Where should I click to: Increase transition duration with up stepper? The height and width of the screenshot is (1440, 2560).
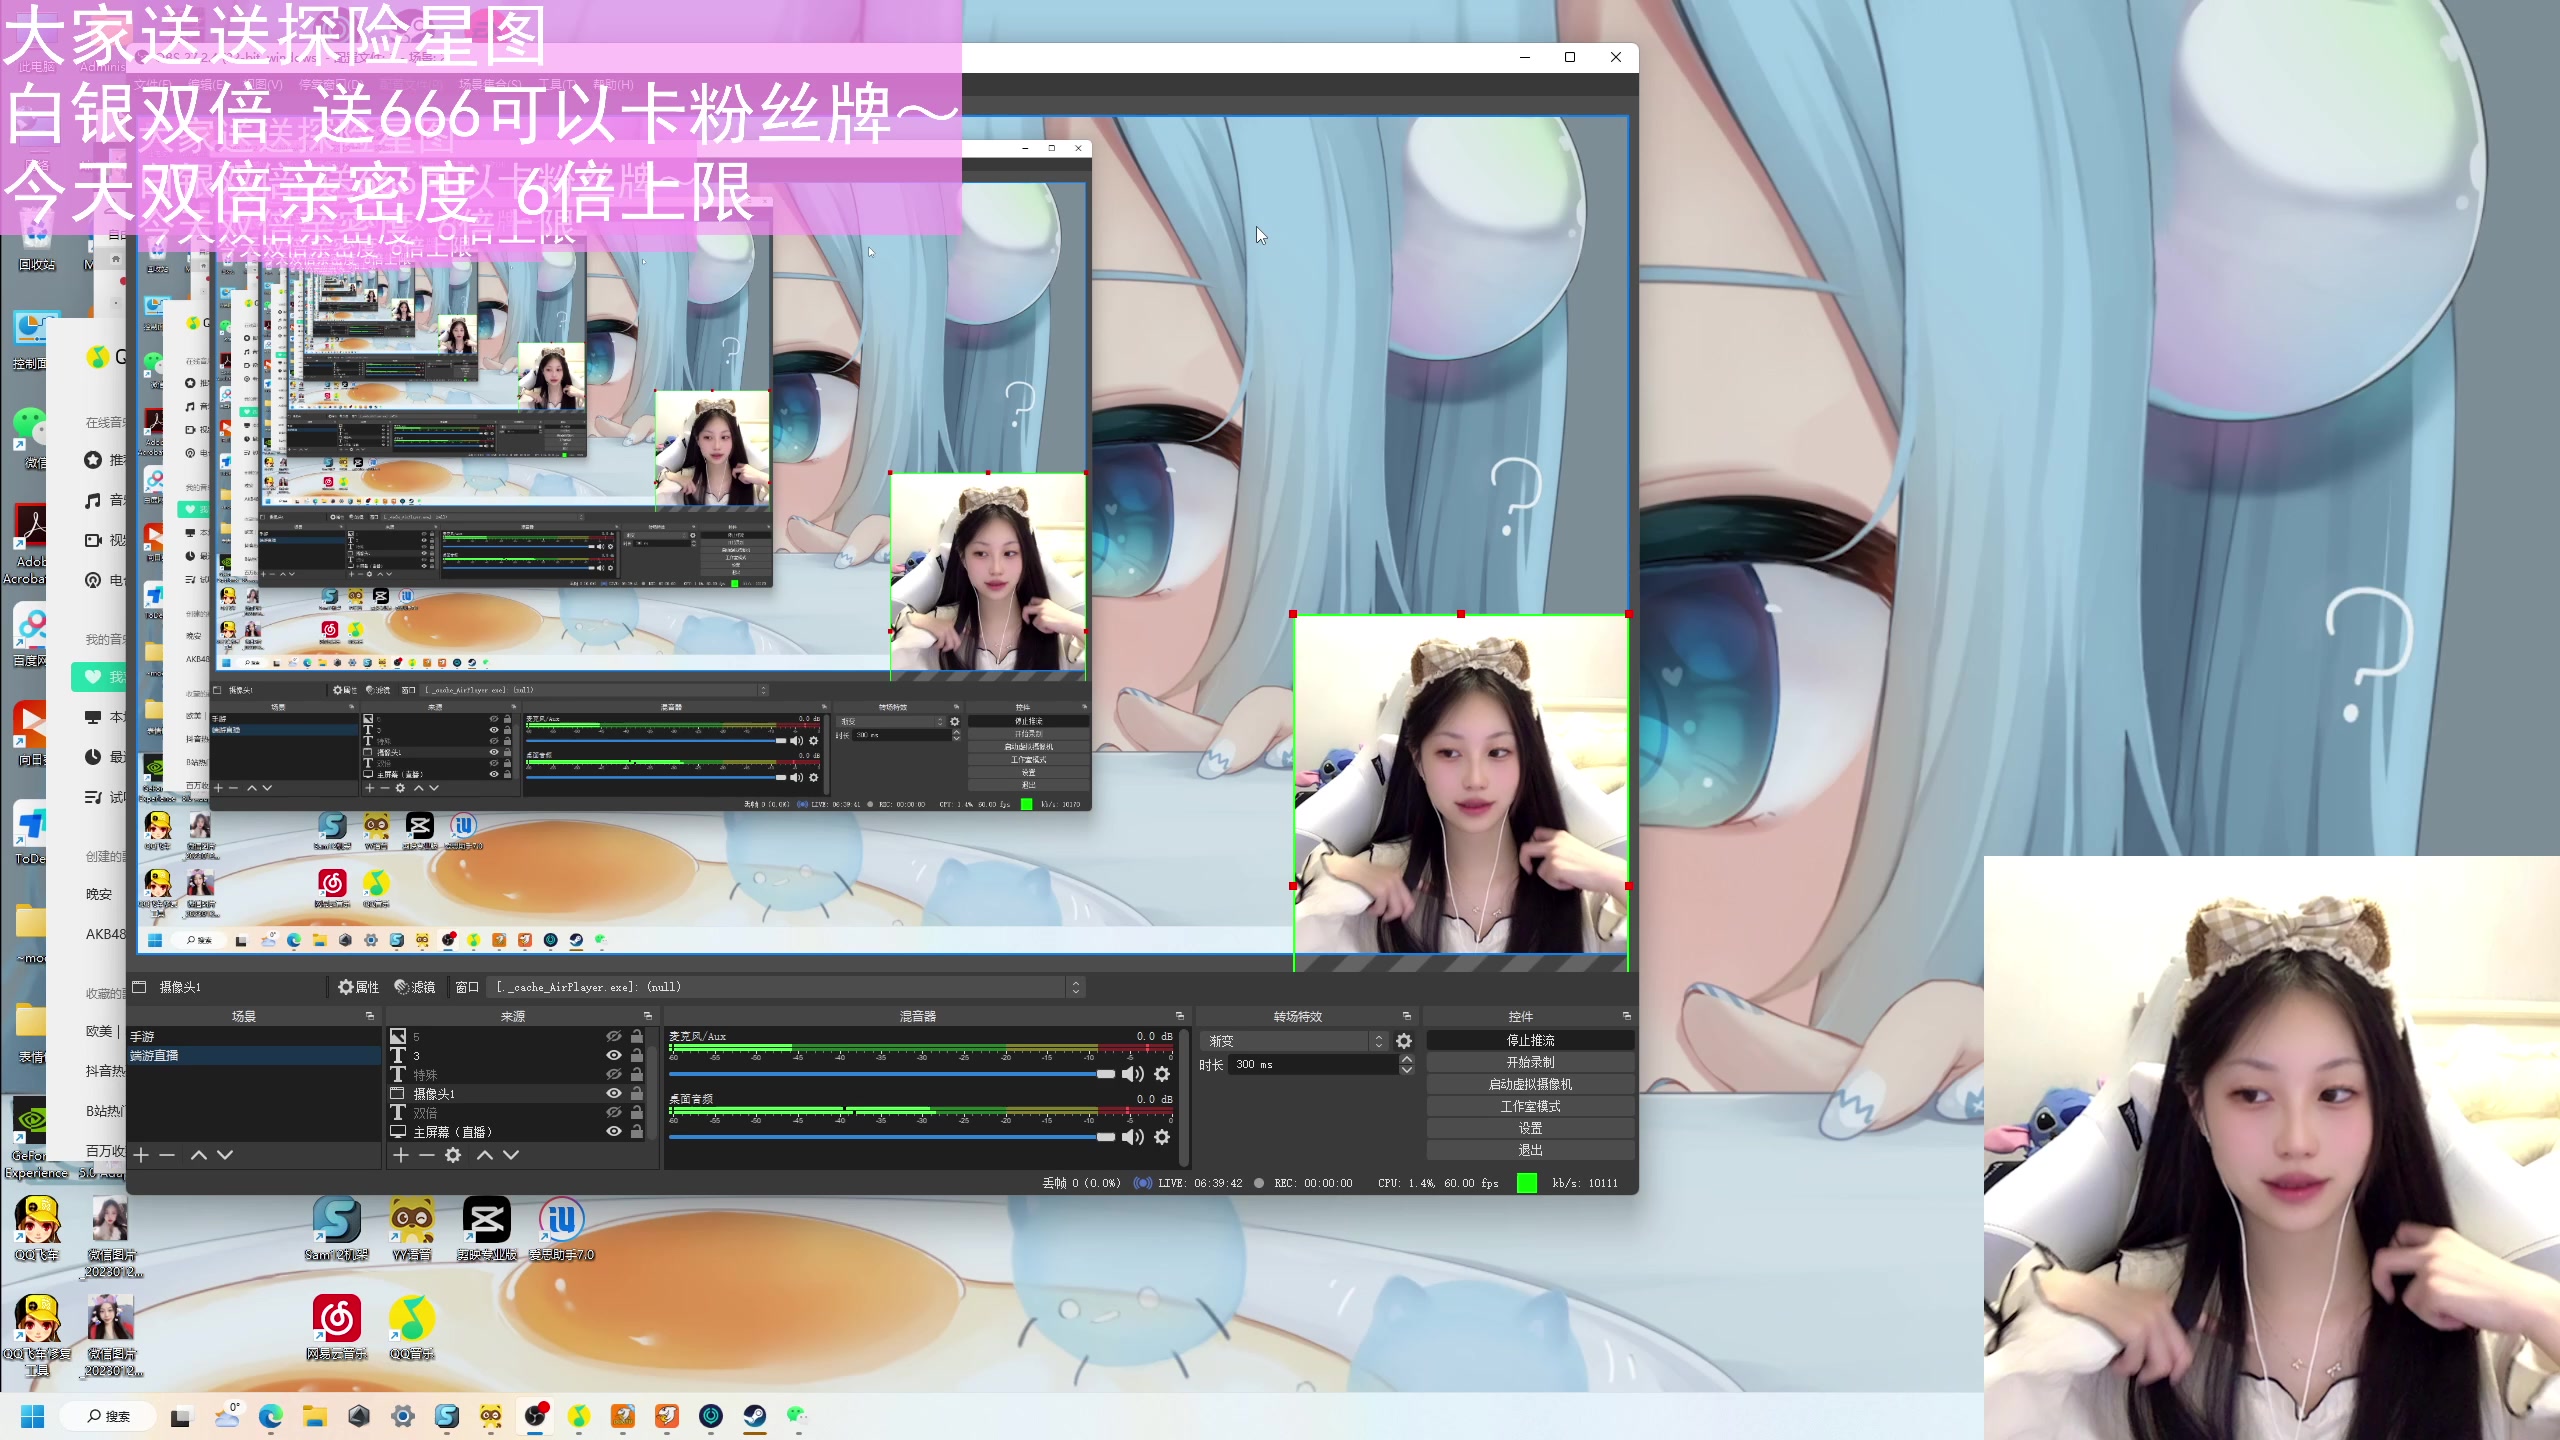coord(1407,1059)
